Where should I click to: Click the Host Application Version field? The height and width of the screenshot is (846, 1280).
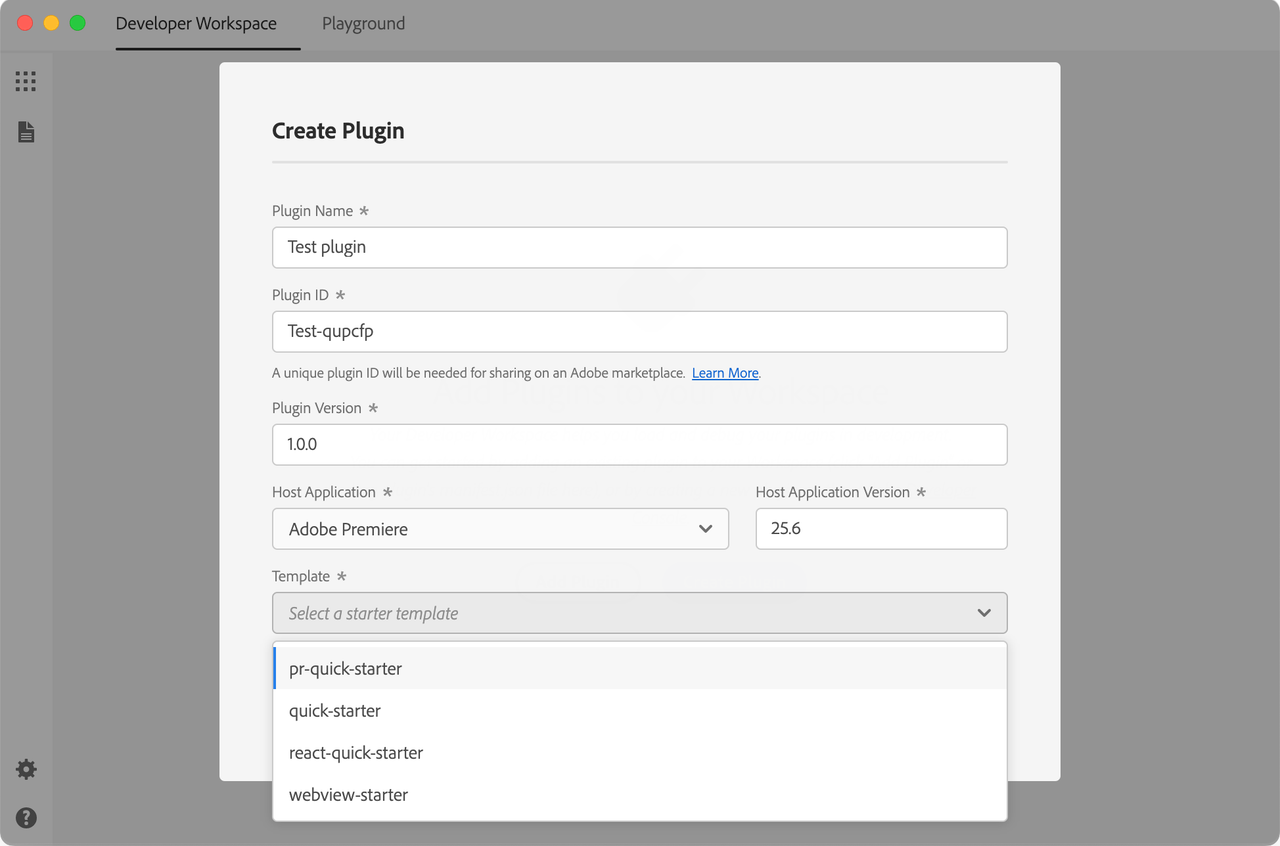881,528
